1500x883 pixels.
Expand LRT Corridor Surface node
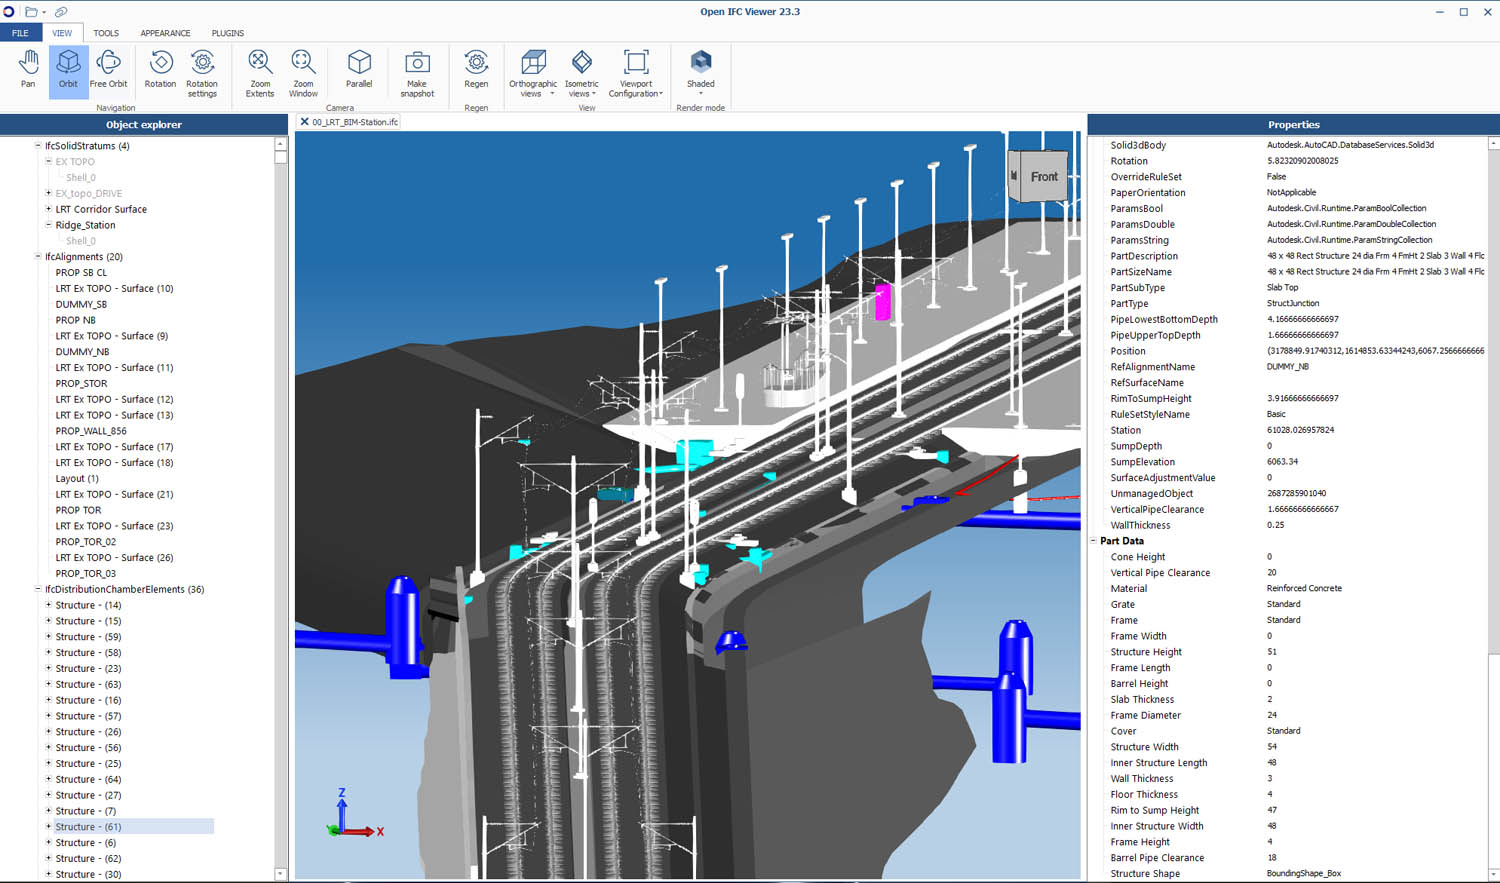pos(48,209)
